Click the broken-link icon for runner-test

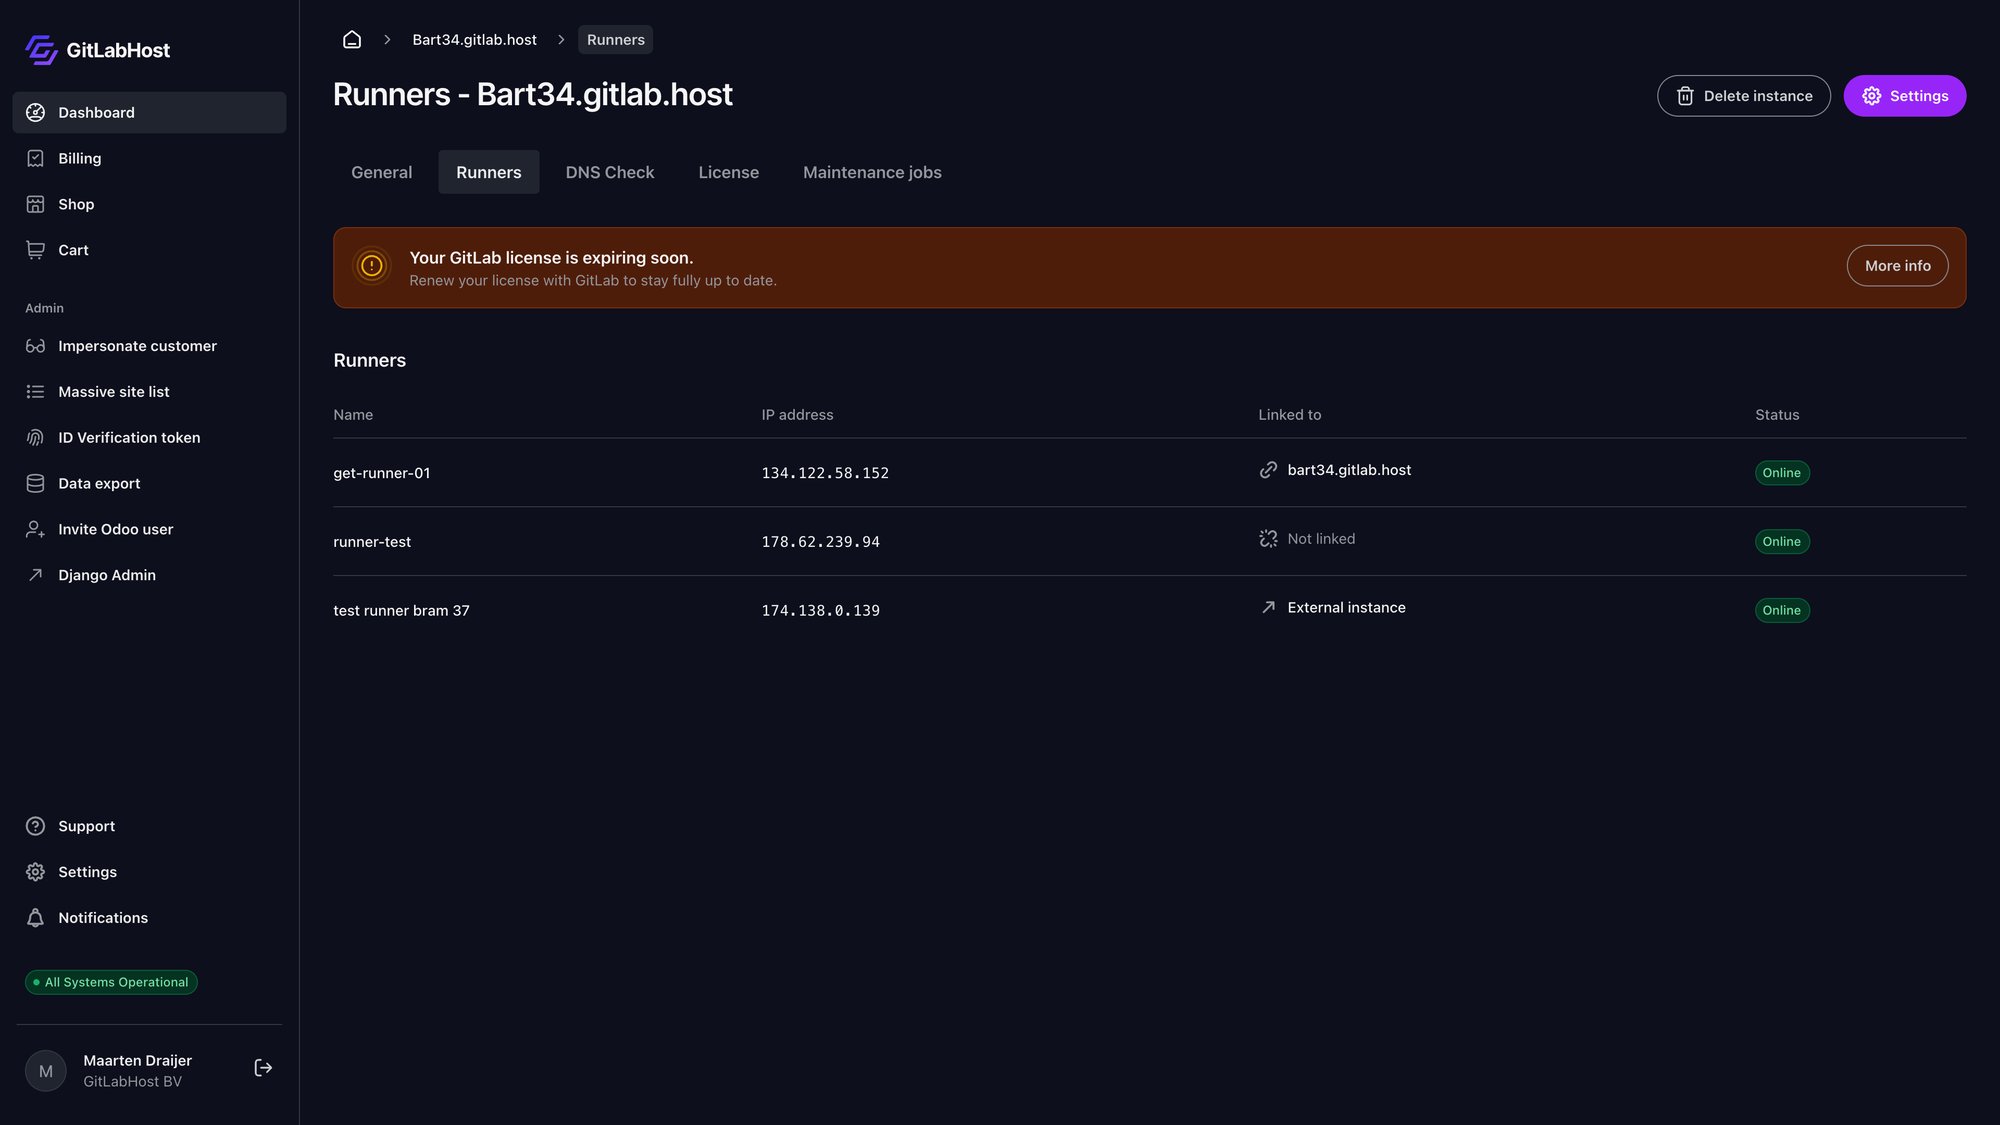pyautogui.click(x=1268, y=538)
